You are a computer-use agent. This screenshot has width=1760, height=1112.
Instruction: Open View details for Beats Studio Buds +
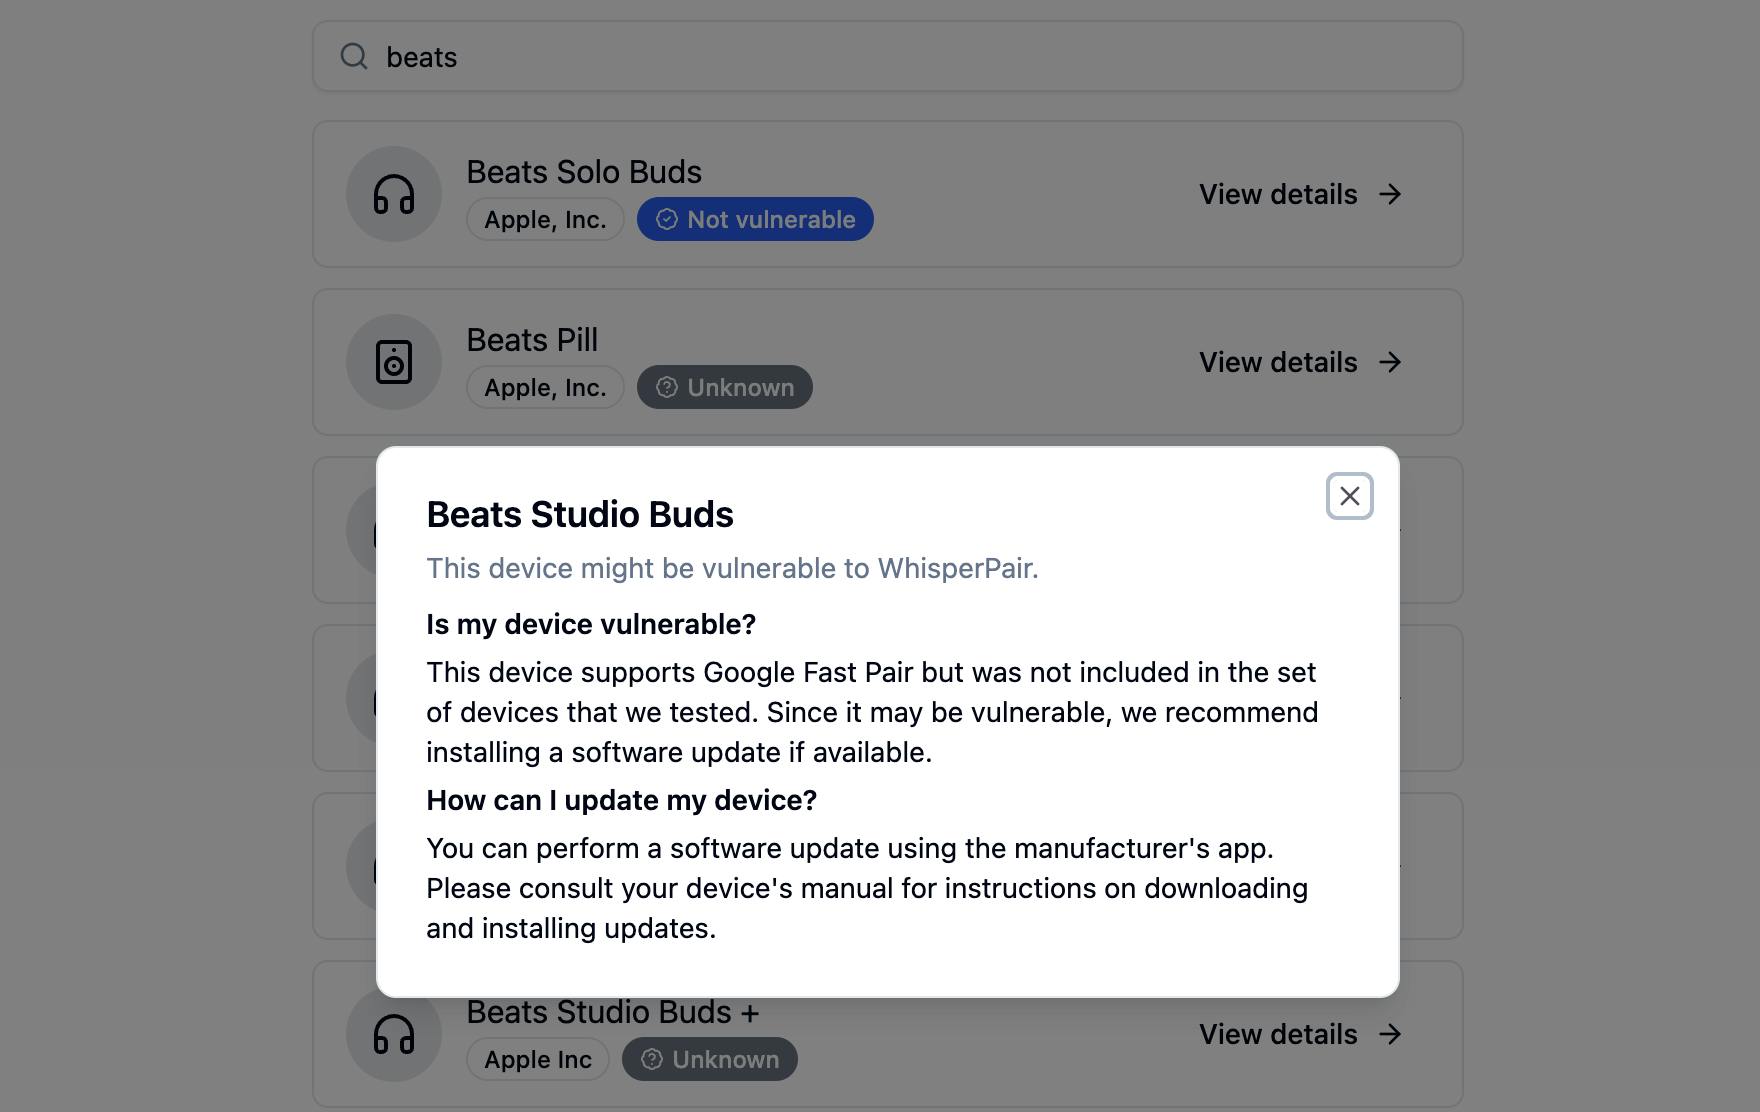click(x=1278, y=1034)
